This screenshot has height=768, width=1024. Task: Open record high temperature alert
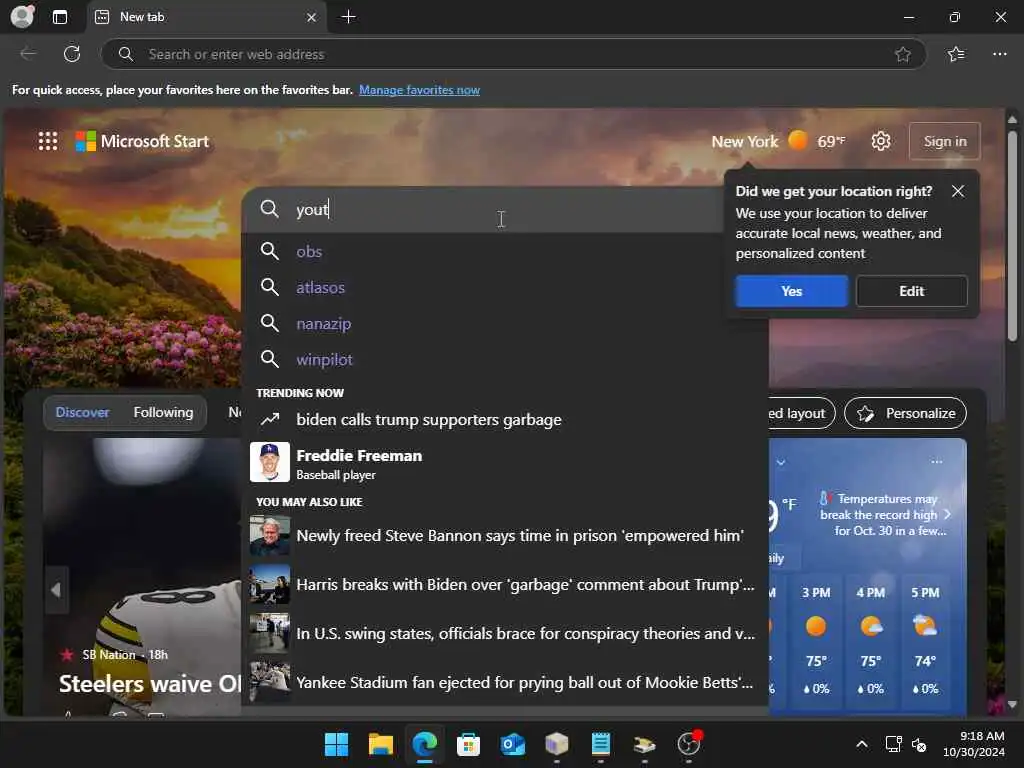884,515
